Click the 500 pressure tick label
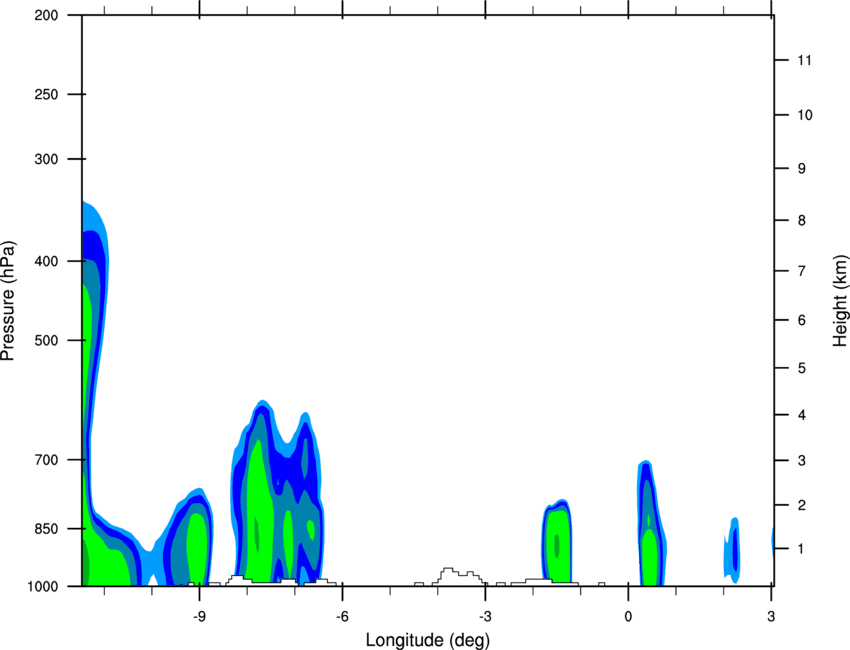Image resolution: width=850 pixels, height=650 pixels. (x=46, y=340)
